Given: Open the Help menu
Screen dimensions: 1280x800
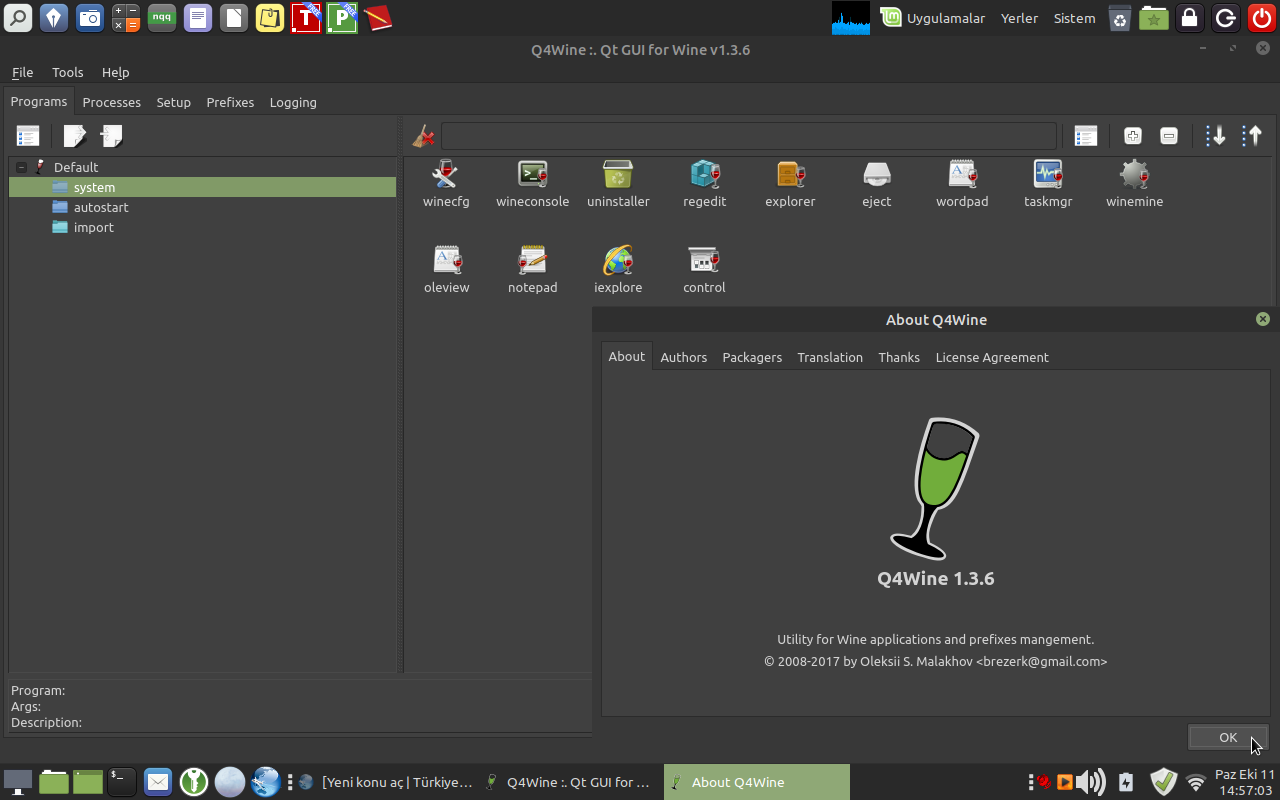Looking at the screenshot, I should click(116, 72).
